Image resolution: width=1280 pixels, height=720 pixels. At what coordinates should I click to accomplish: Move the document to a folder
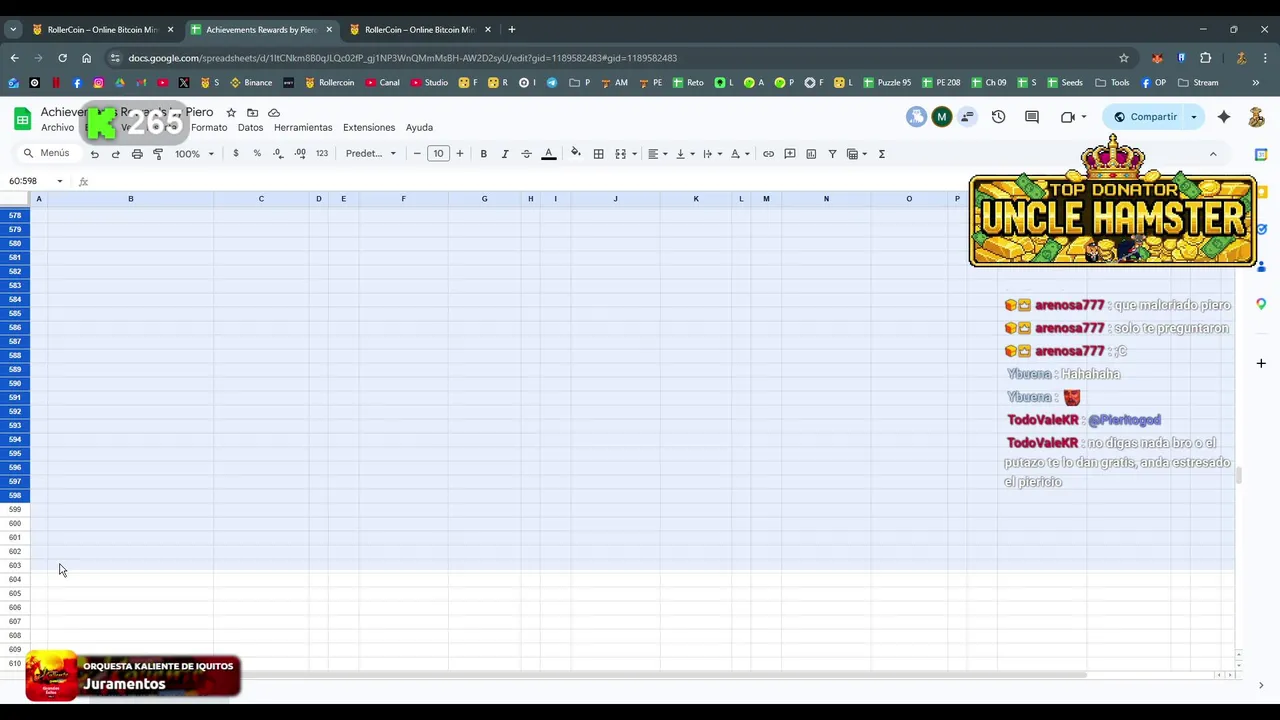pyautogui.click(x=252, y=113)
